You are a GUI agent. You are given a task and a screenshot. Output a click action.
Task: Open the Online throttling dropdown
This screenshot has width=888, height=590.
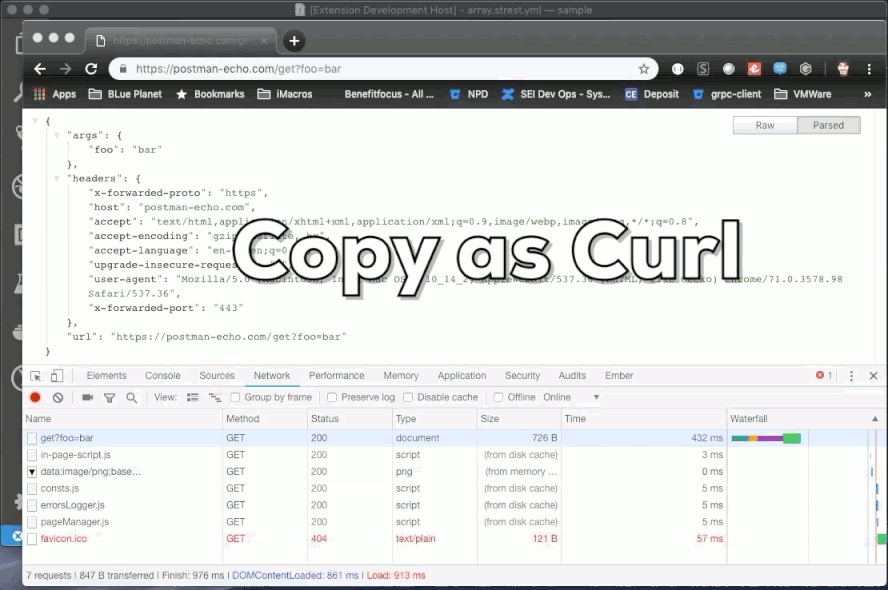(x=571, y=397)
